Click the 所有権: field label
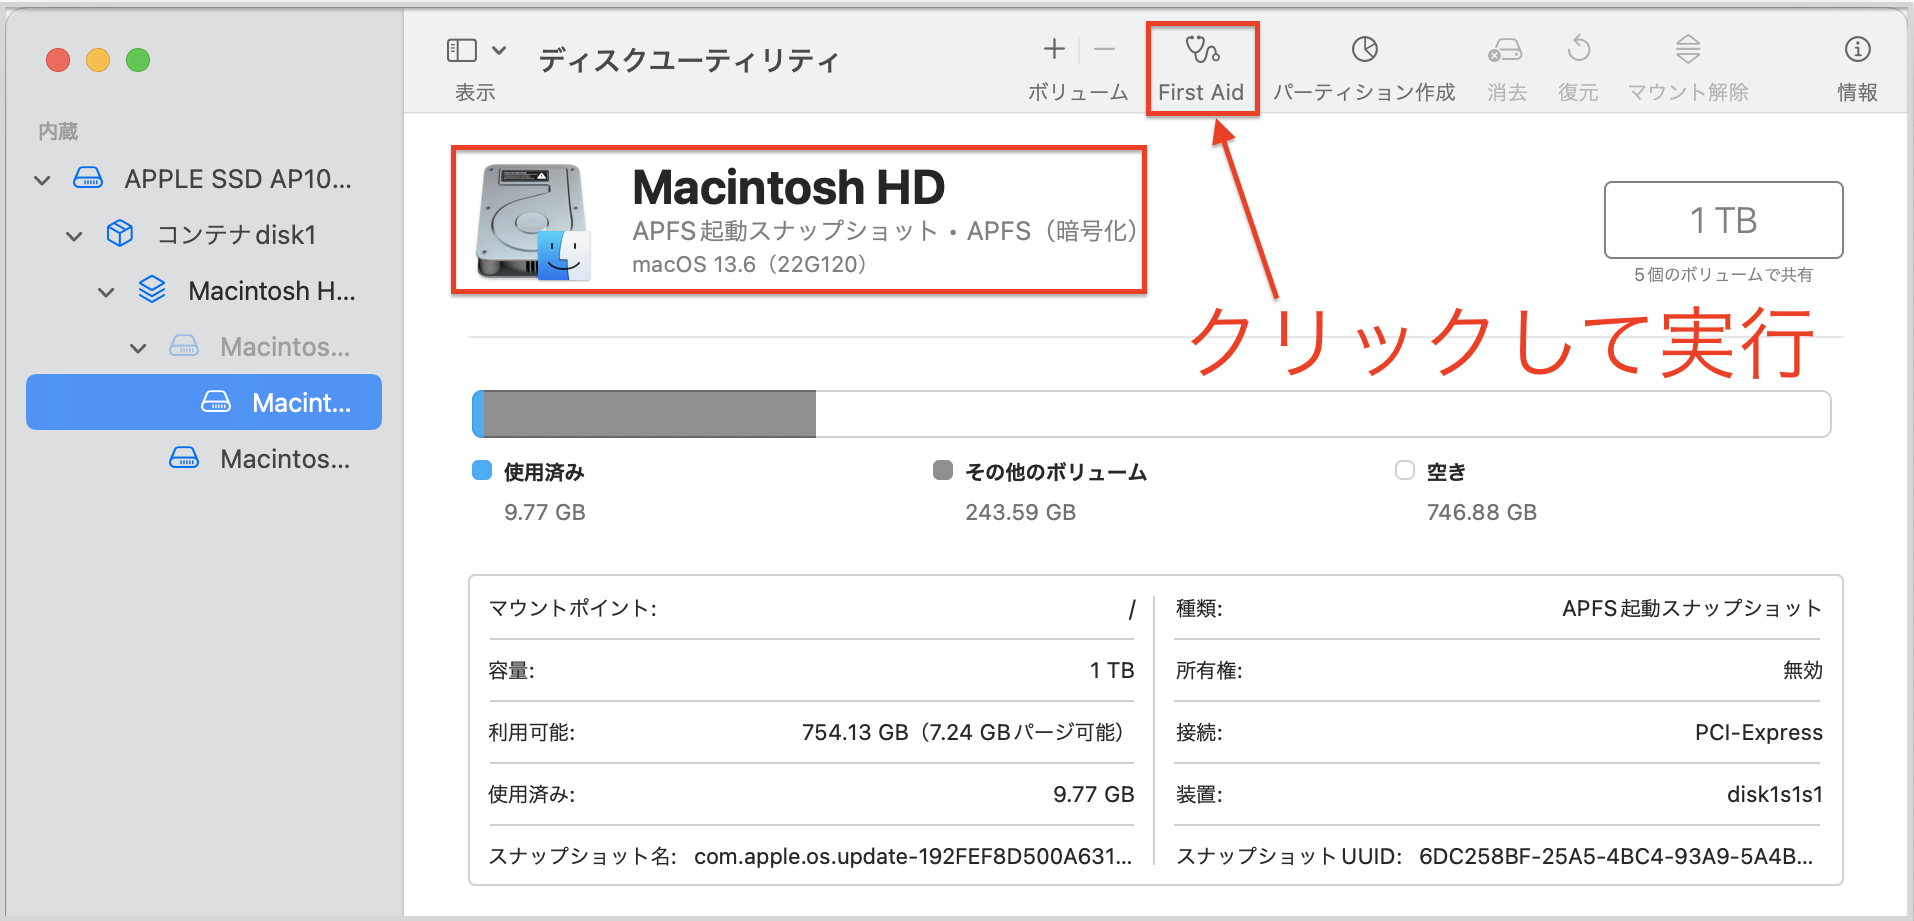The image size is (1914, 921). pyautogui.click(x=1210, y=670)
